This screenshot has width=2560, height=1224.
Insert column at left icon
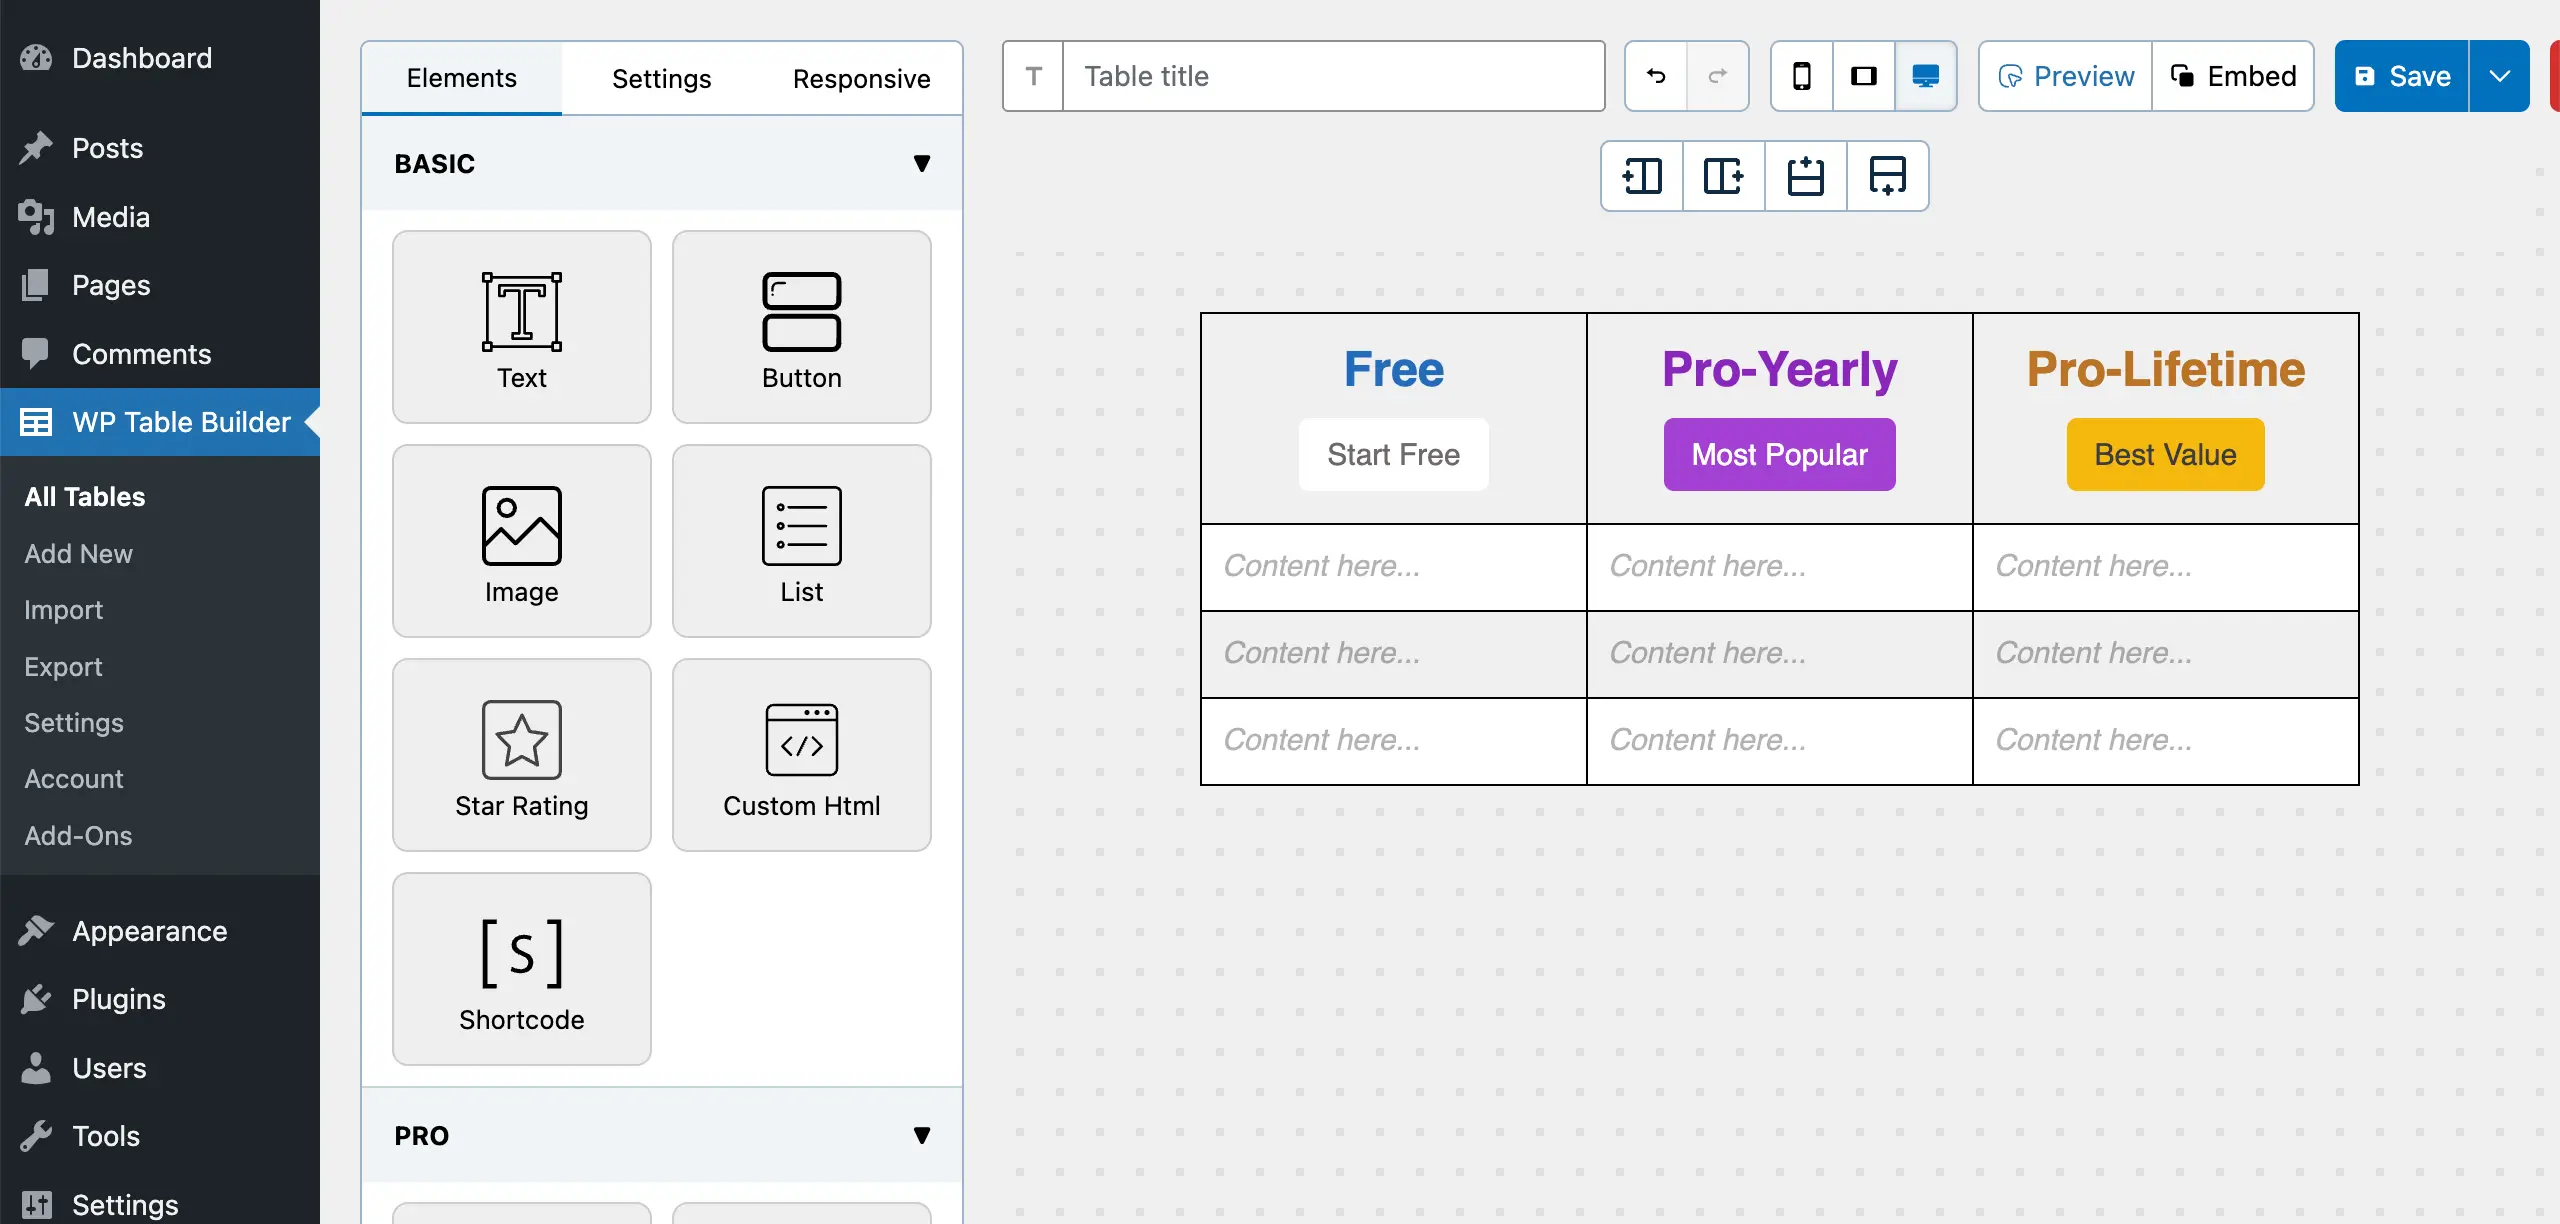(x=1642, y=176)
